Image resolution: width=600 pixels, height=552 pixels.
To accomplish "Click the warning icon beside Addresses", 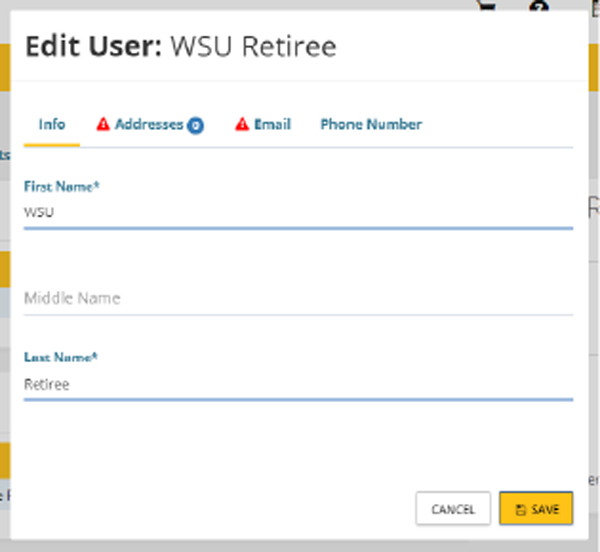I will click(x=103, y=125).
